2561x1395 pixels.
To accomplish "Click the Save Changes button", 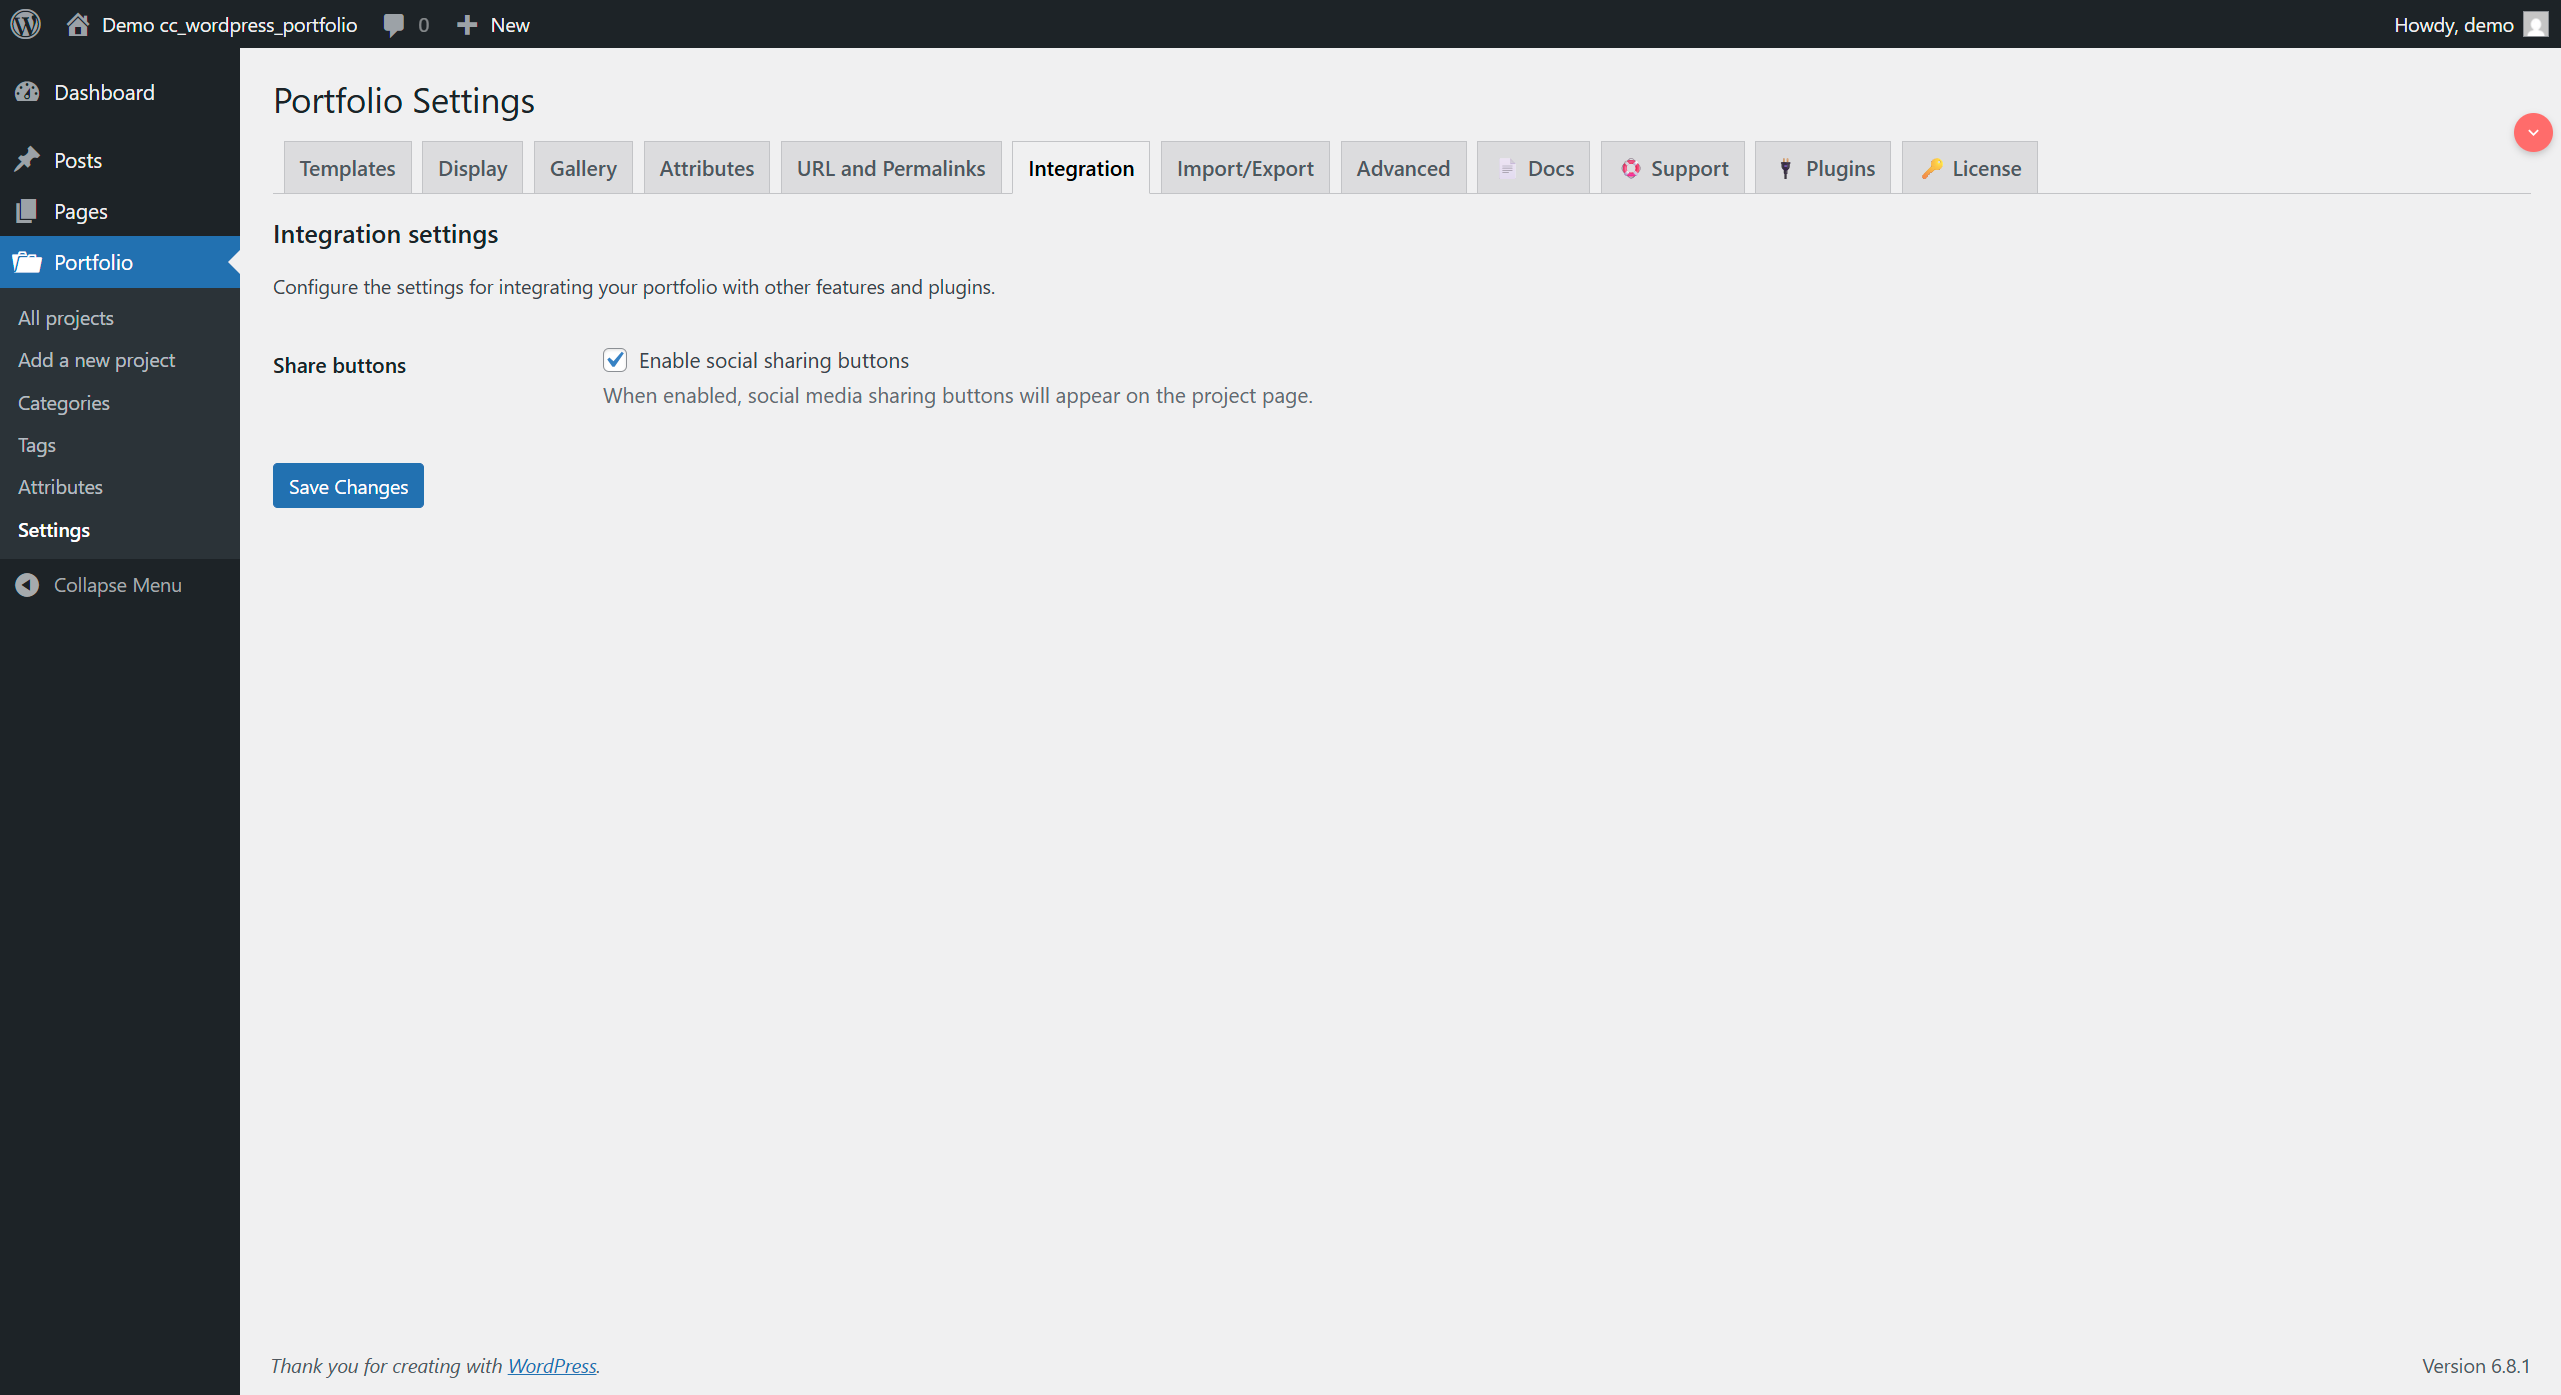I will tap(347, 486).
